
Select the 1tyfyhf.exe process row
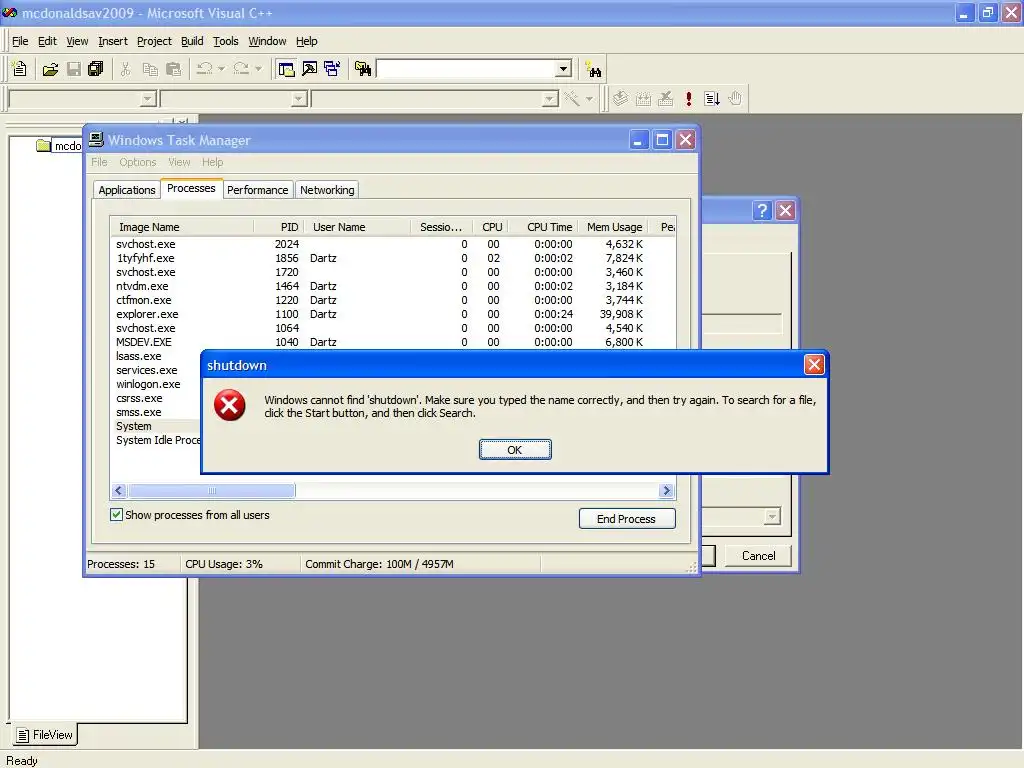click(x=392, y=258)
